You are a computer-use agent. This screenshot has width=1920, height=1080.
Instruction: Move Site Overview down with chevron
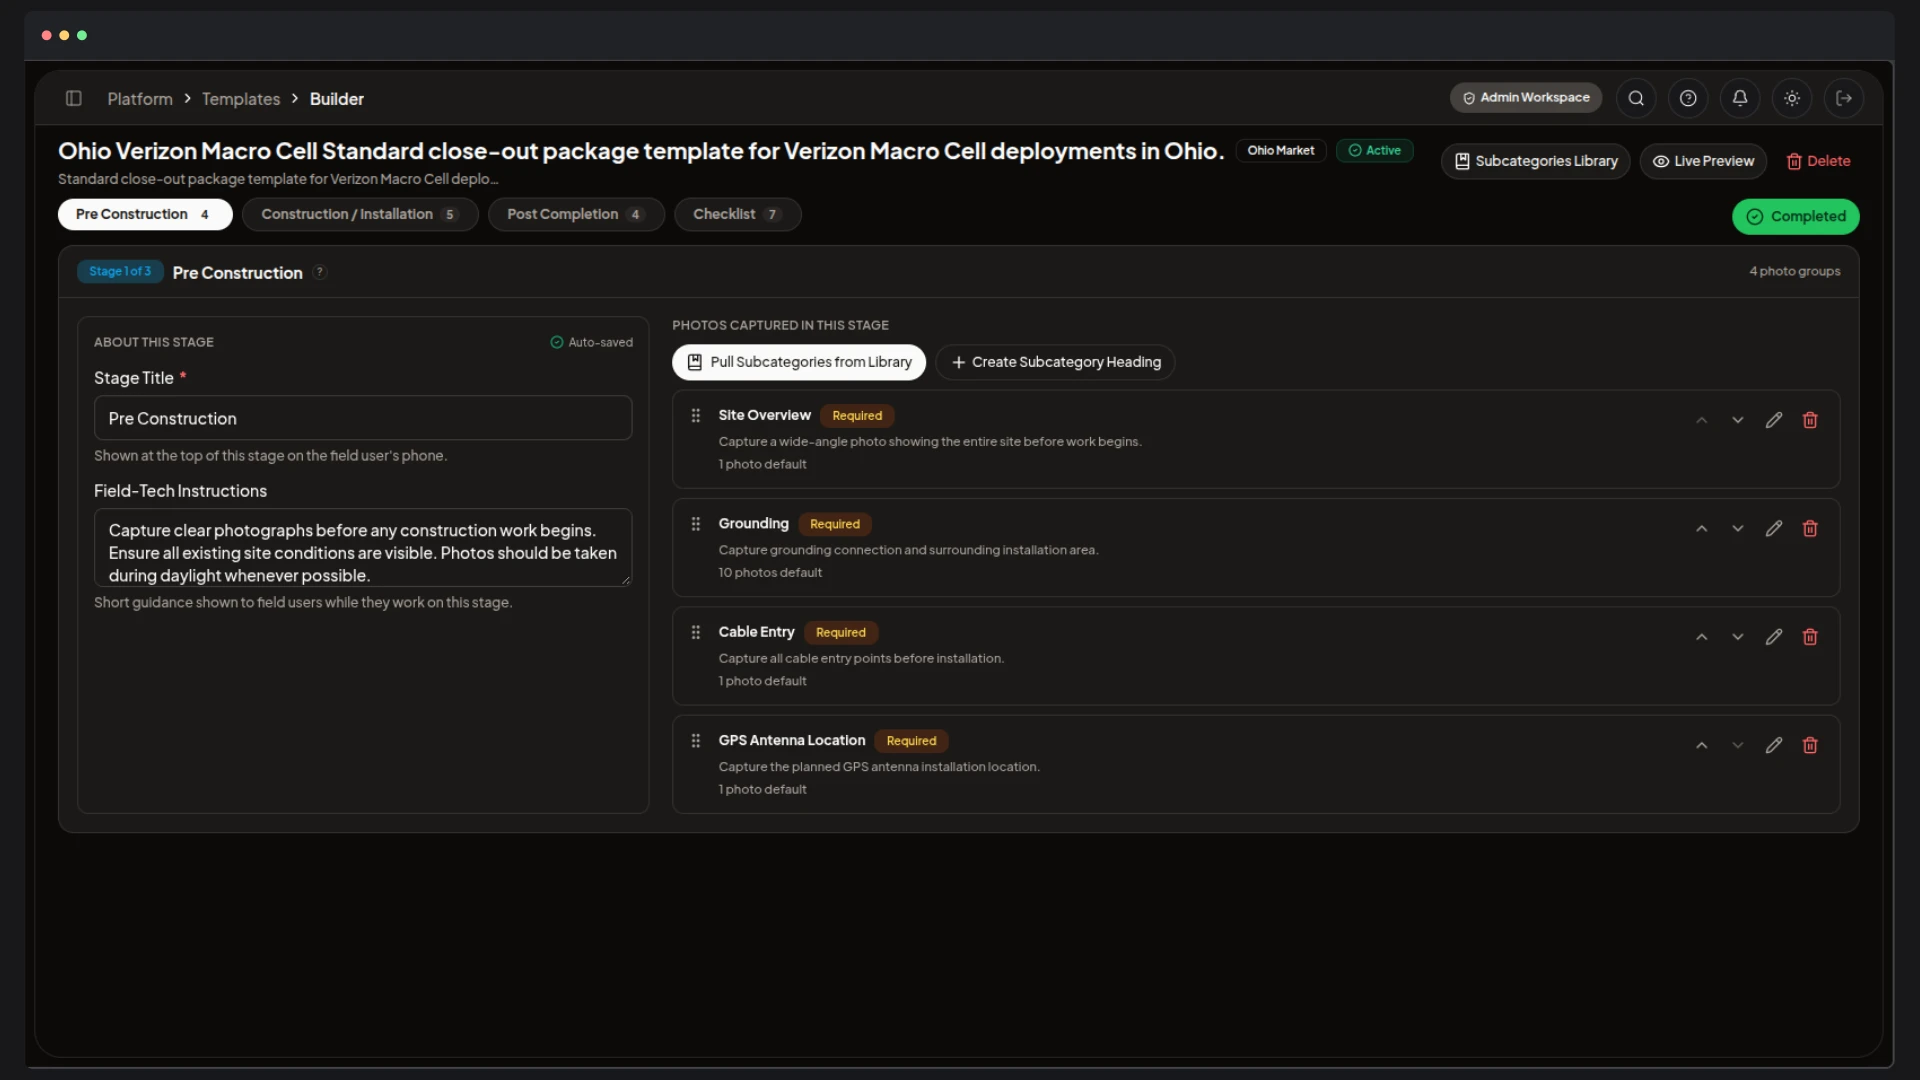pos(1738,420)
